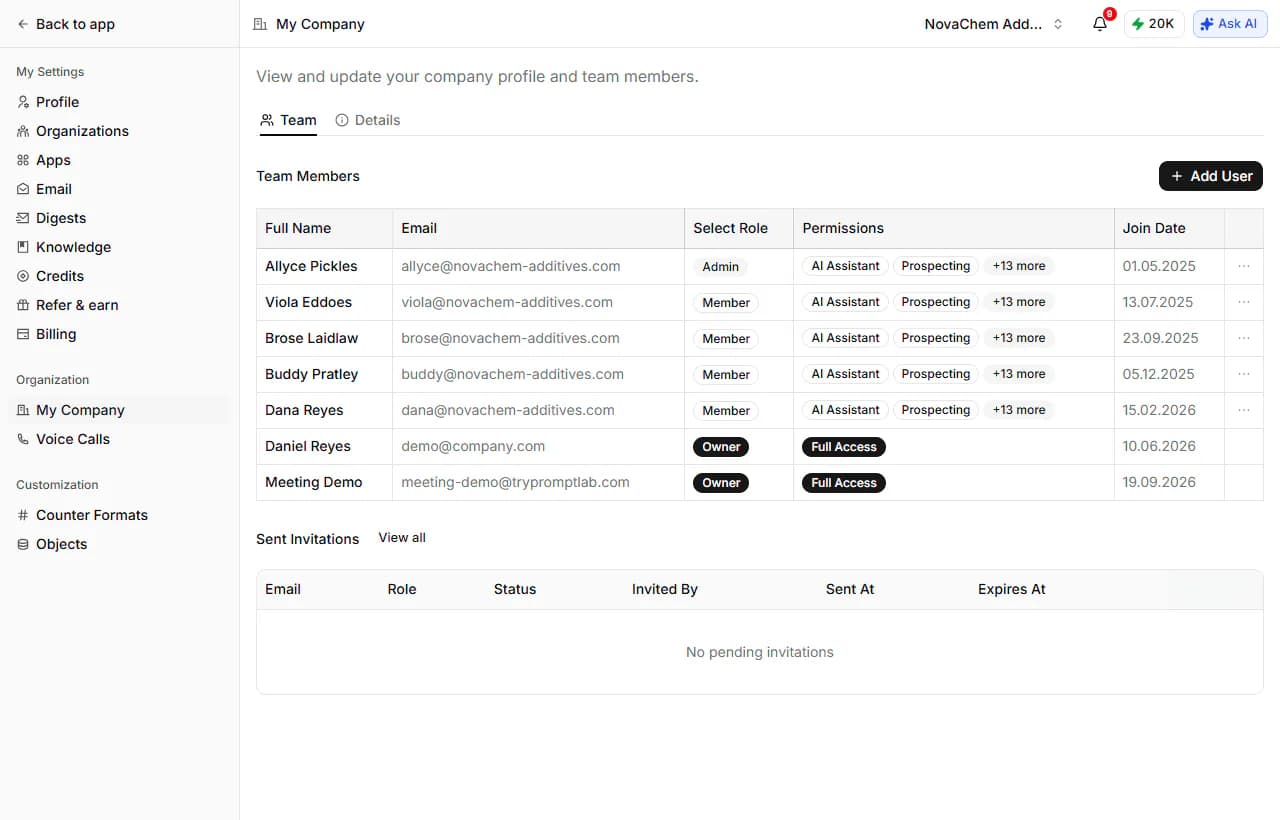Screen dimensions: 1280x820
Task: Click the Voice Calls phone icon
Action: pos(23,439)
